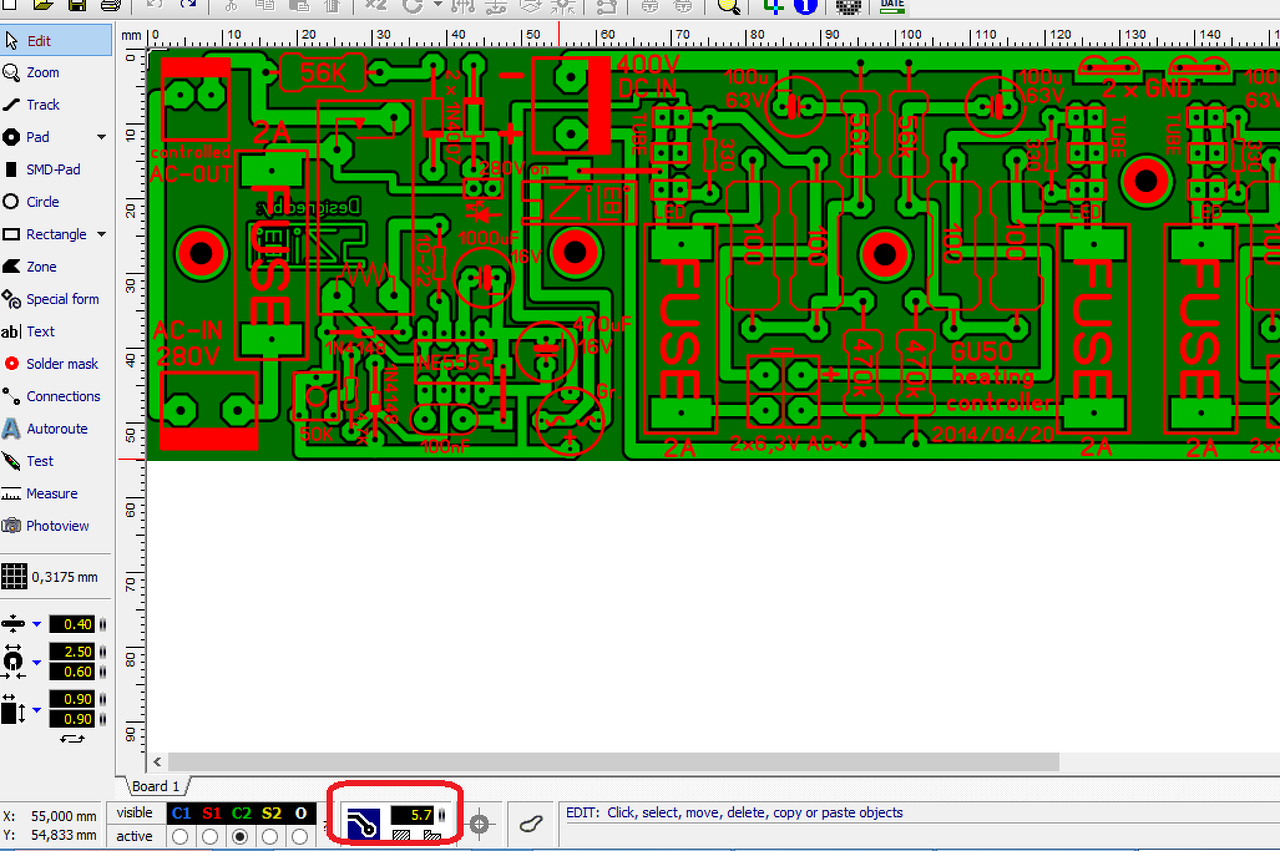Open SMD pad size presets dropdown

pyautogui.click(x=37, y=710)
